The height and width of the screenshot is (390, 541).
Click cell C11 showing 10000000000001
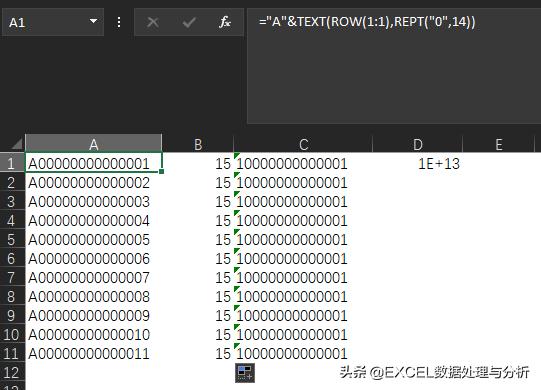pos(303,353)
